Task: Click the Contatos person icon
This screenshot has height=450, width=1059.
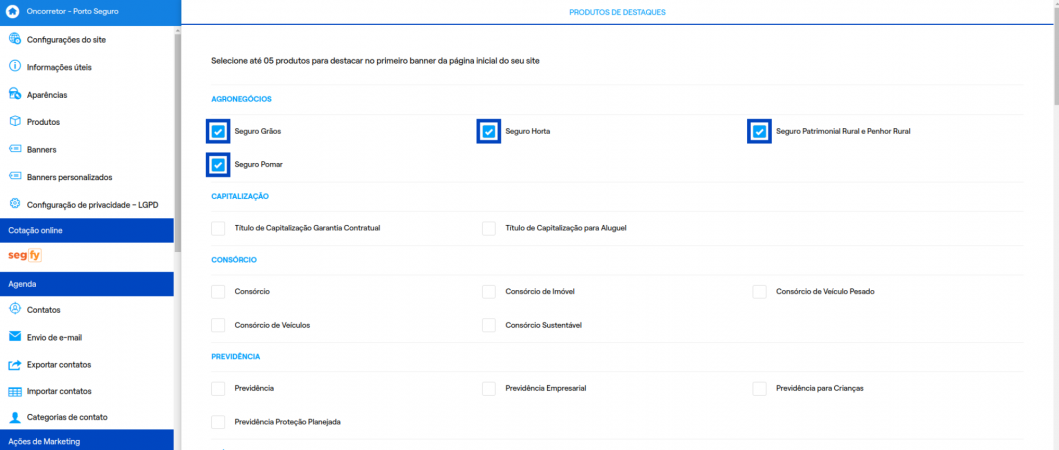Action: (15, 309)
